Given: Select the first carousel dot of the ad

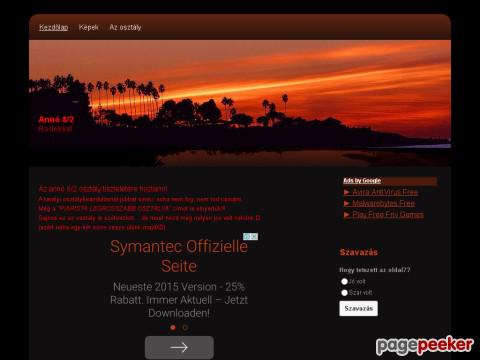Looking at the screenshot, I should [173, 327].
